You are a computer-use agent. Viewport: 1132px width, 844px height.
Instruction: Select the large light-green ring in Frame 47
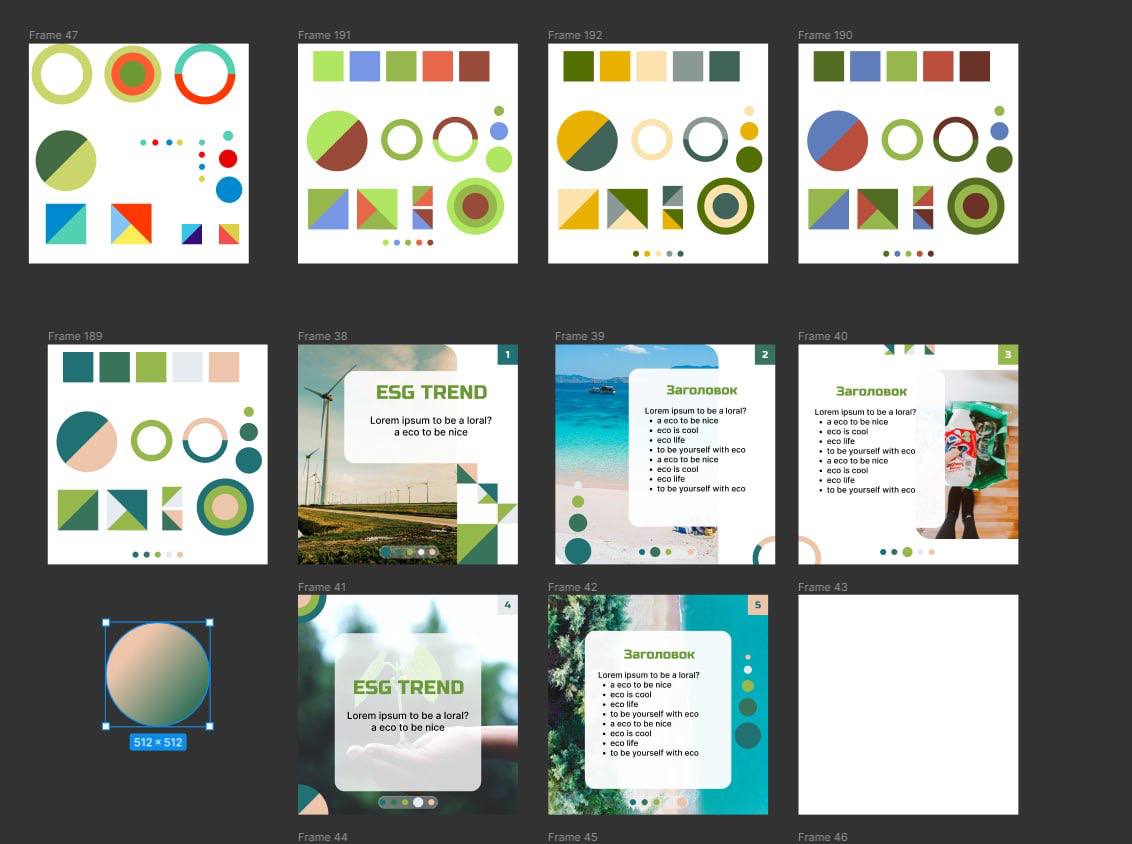click(x=62, y=74)
